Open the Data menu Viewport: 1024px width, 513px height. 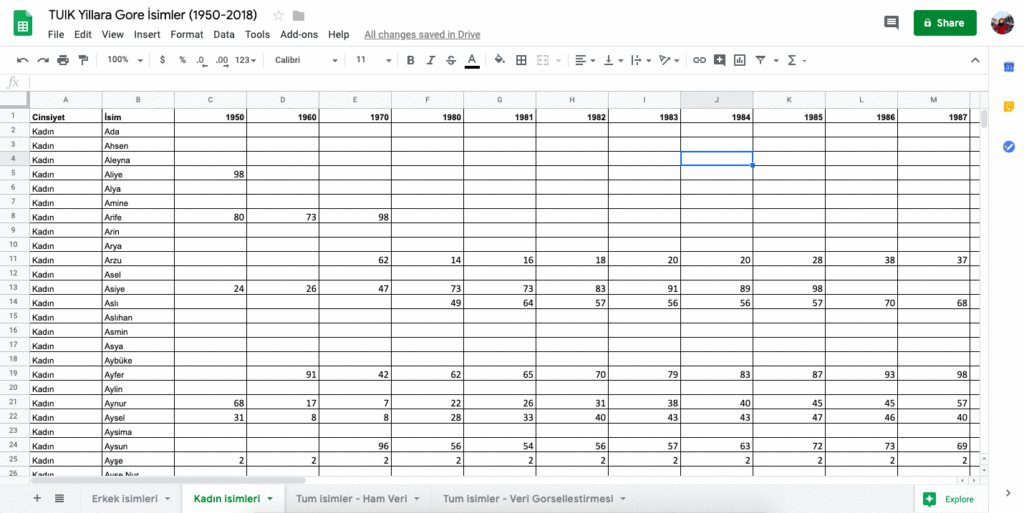224,35
